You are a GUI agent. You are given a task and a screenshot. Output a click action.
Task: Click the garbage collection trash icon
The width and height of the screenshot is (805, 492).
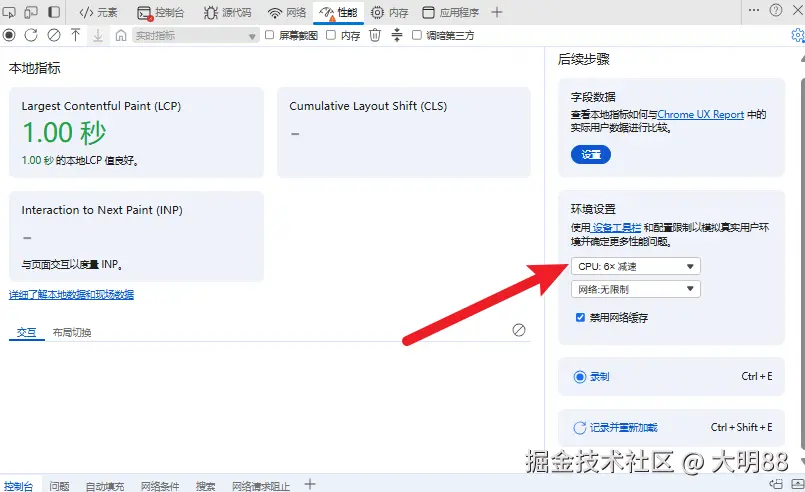point(375,35)
